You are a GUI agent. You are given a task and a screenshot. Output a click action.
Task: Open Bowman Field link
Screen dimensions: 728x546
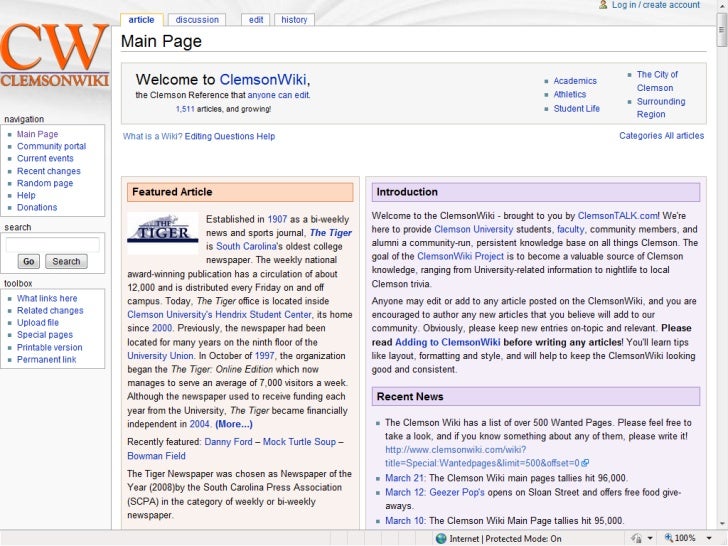pos(156,456)
